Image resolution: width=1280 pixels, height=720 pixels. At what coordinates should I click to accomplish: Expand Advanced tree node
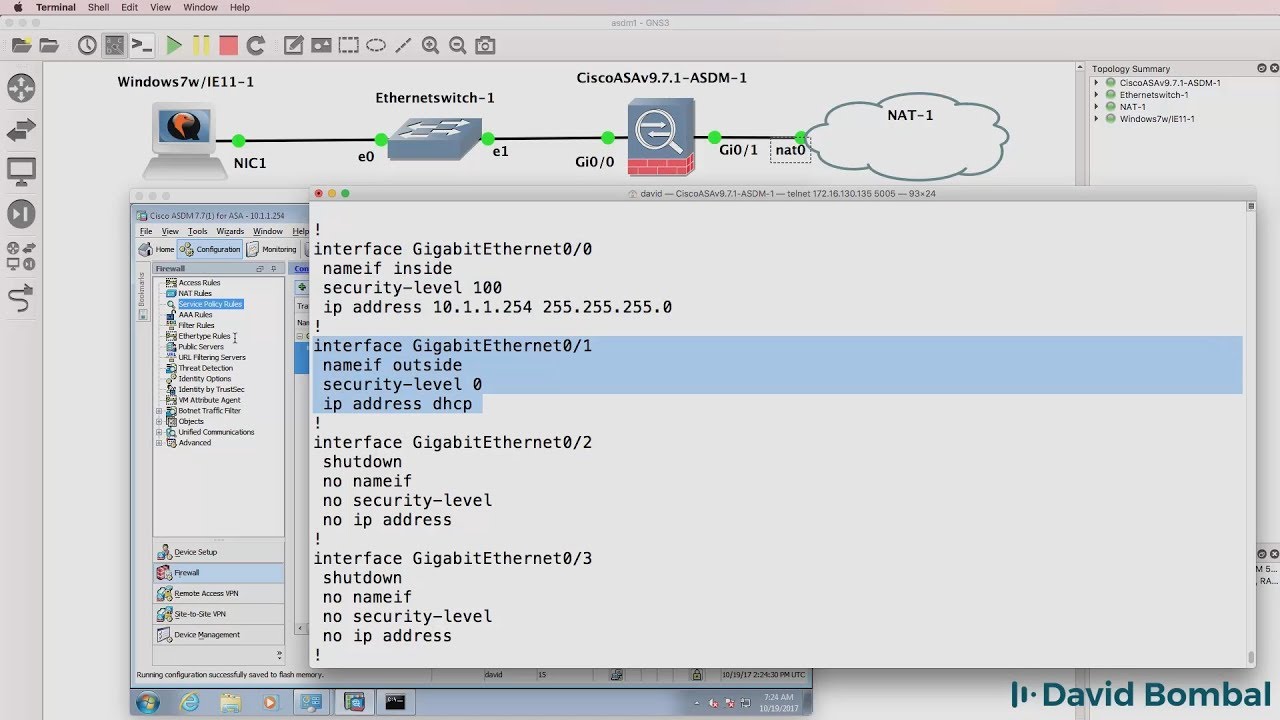point(159,443)
